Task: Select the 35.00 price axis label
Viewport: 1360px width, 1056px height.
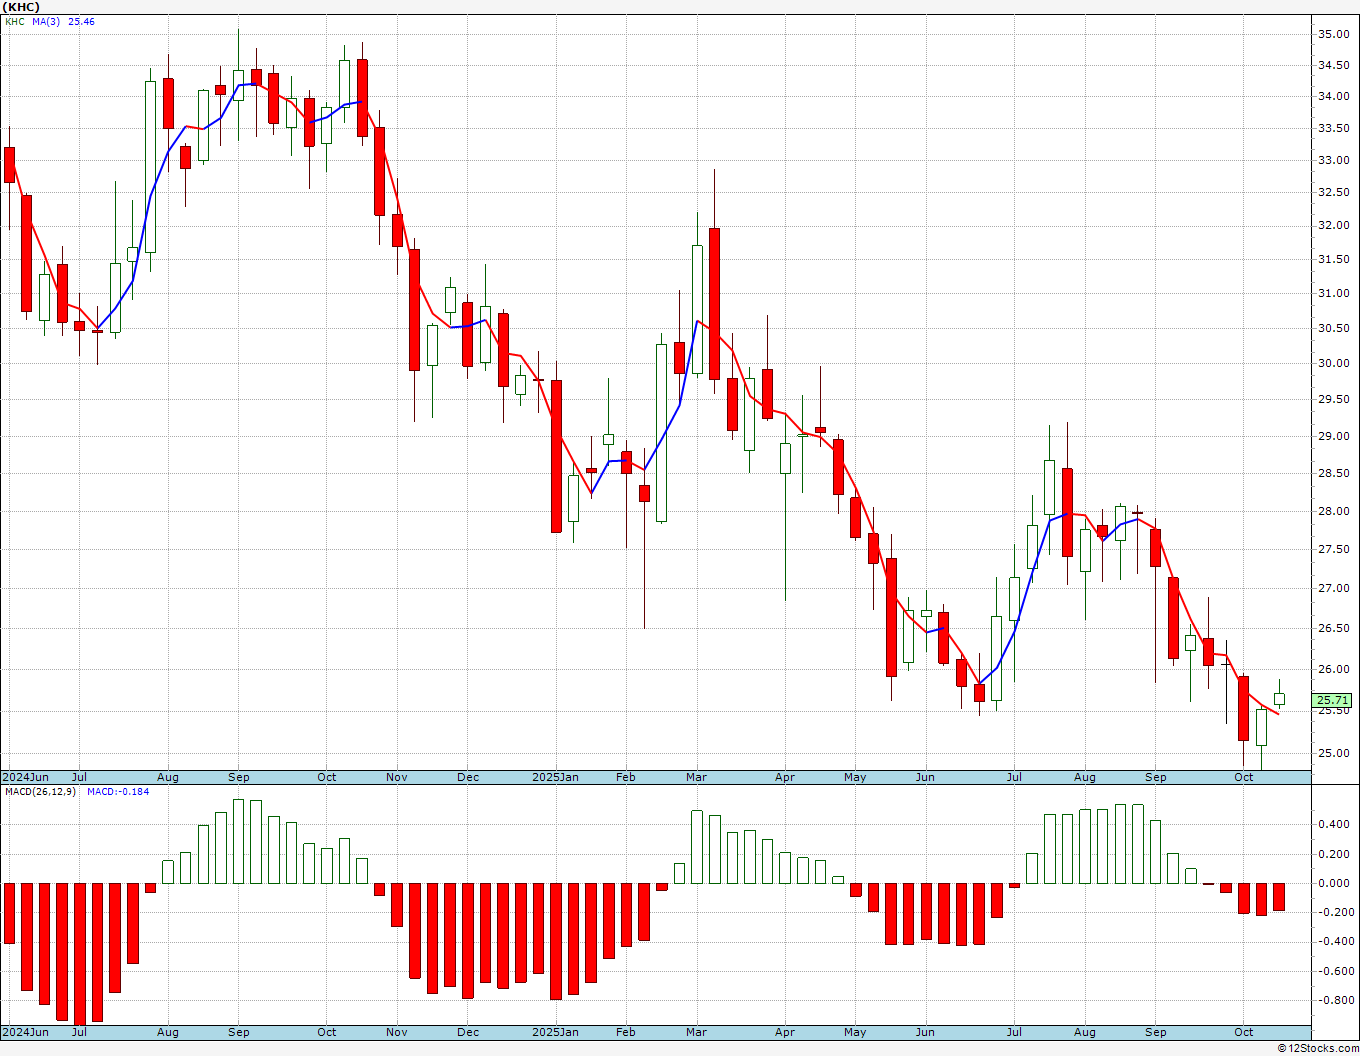Action: tap(1333, 34)
